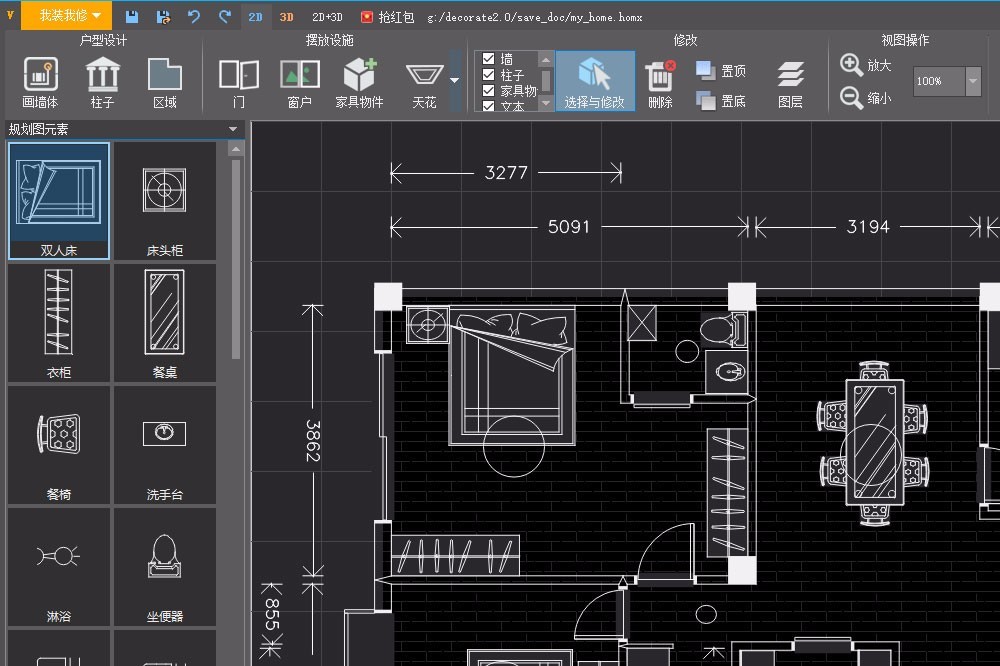The image size is (1000, 666).
Task: Toggle the 柱子 column checkbox
Action: coord(489,75)
